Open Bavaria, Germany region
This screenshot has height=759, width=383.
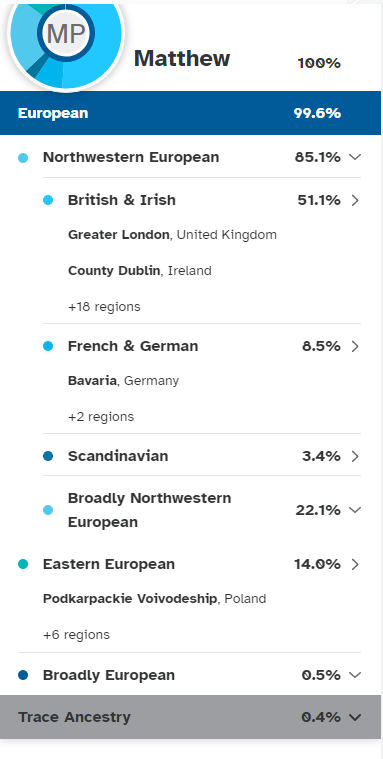pyautogui.click(x=123, y=381)
